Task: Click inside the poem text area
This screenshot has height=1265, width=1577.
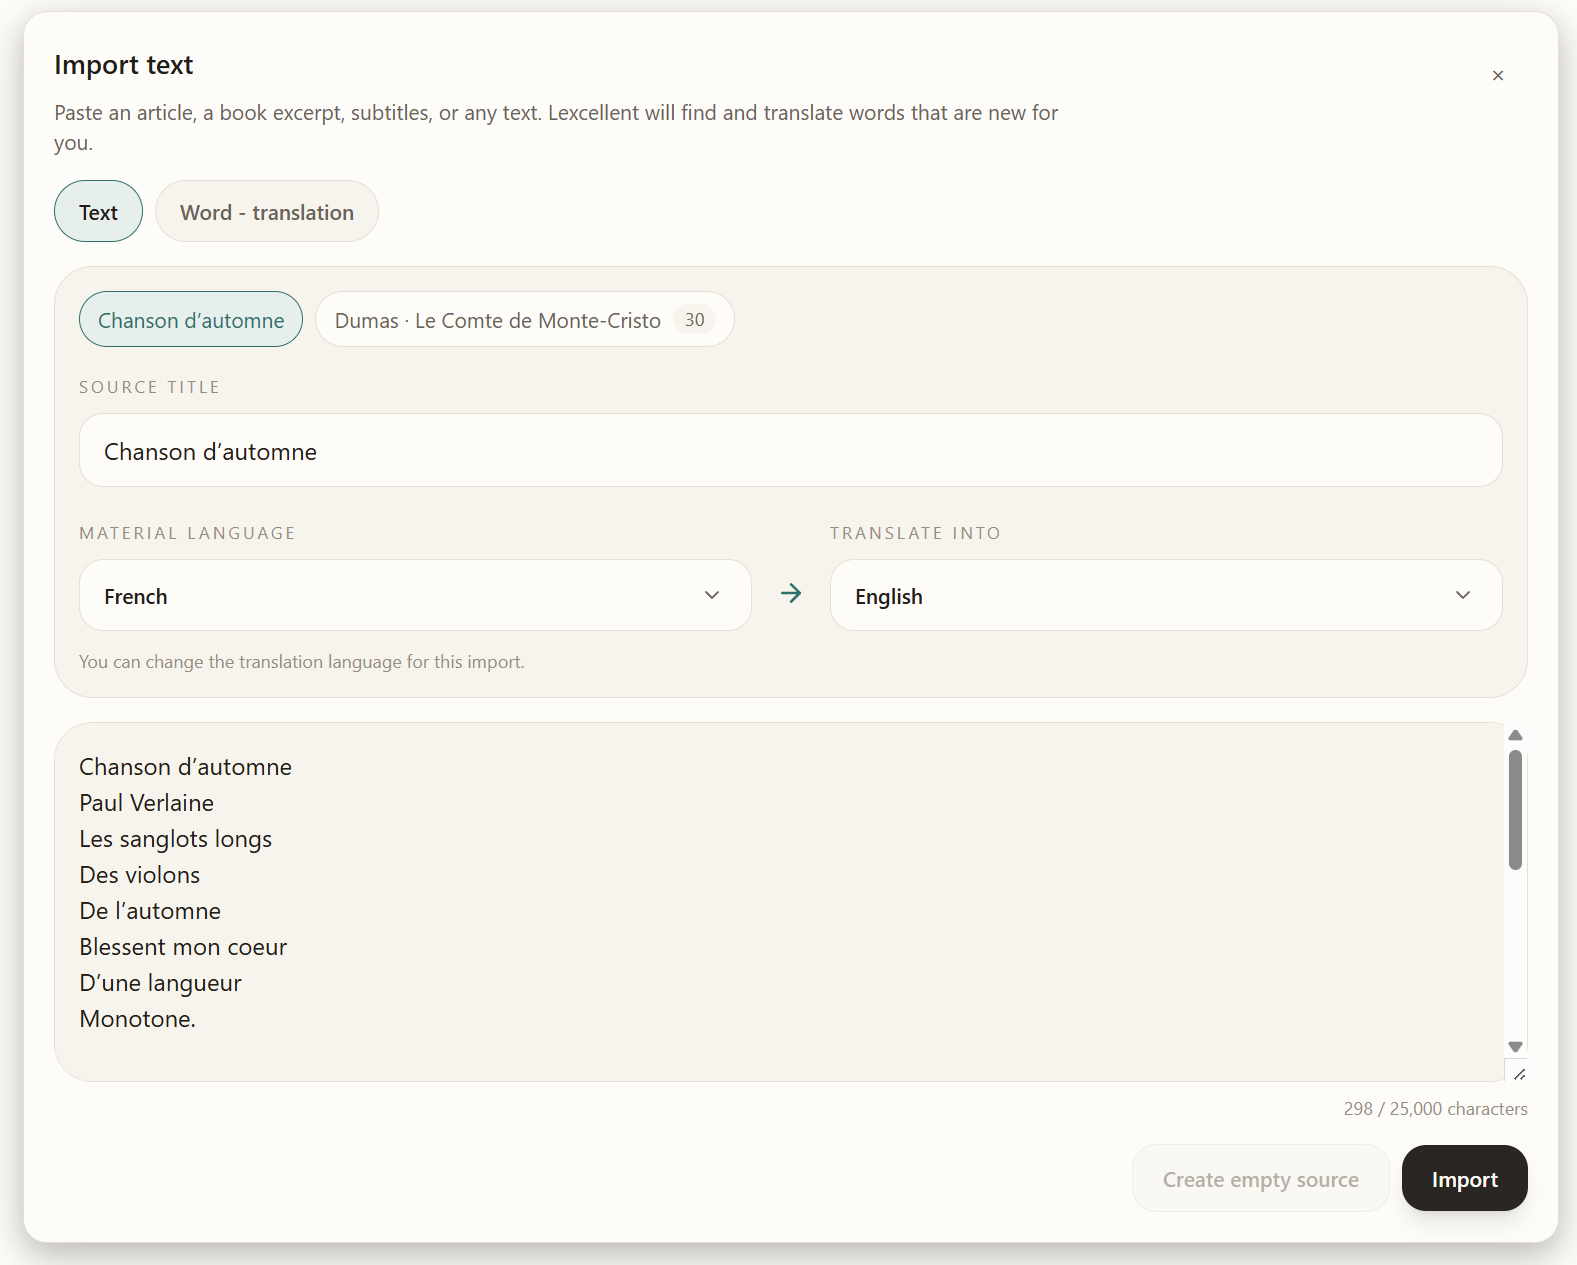Action: [x=780, y=902]
